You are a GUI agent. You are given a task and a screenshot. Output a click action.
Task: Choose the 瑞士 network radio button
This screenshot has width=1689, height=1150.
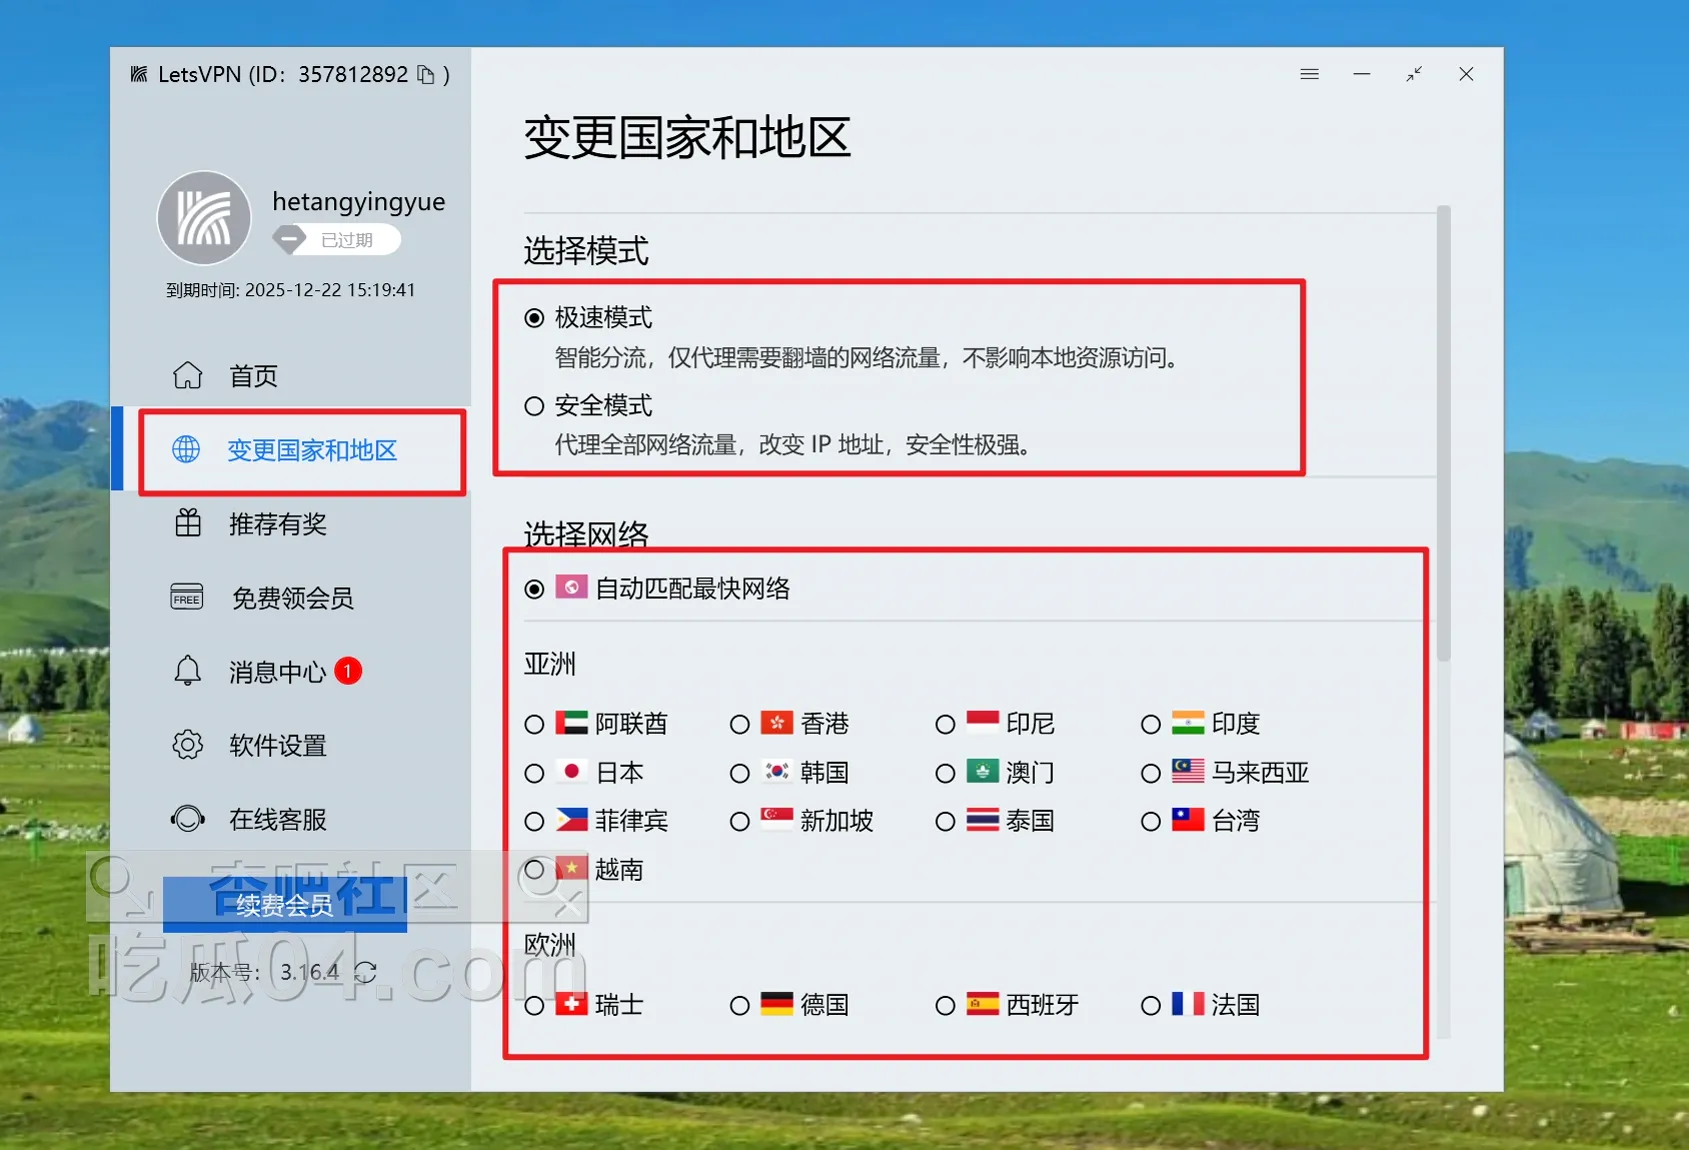pyautogui.click(x=534, y=1005)
